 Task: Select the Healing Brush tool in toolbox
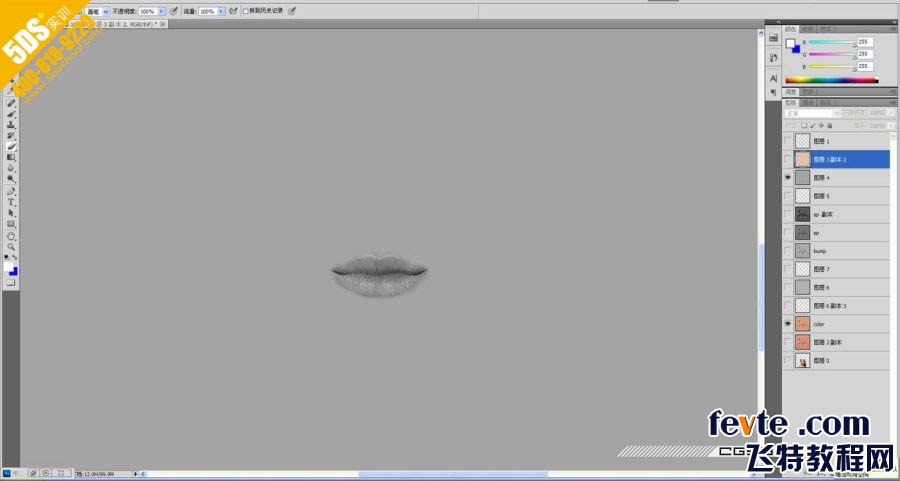pyautogui.click(x=11, y=103)
